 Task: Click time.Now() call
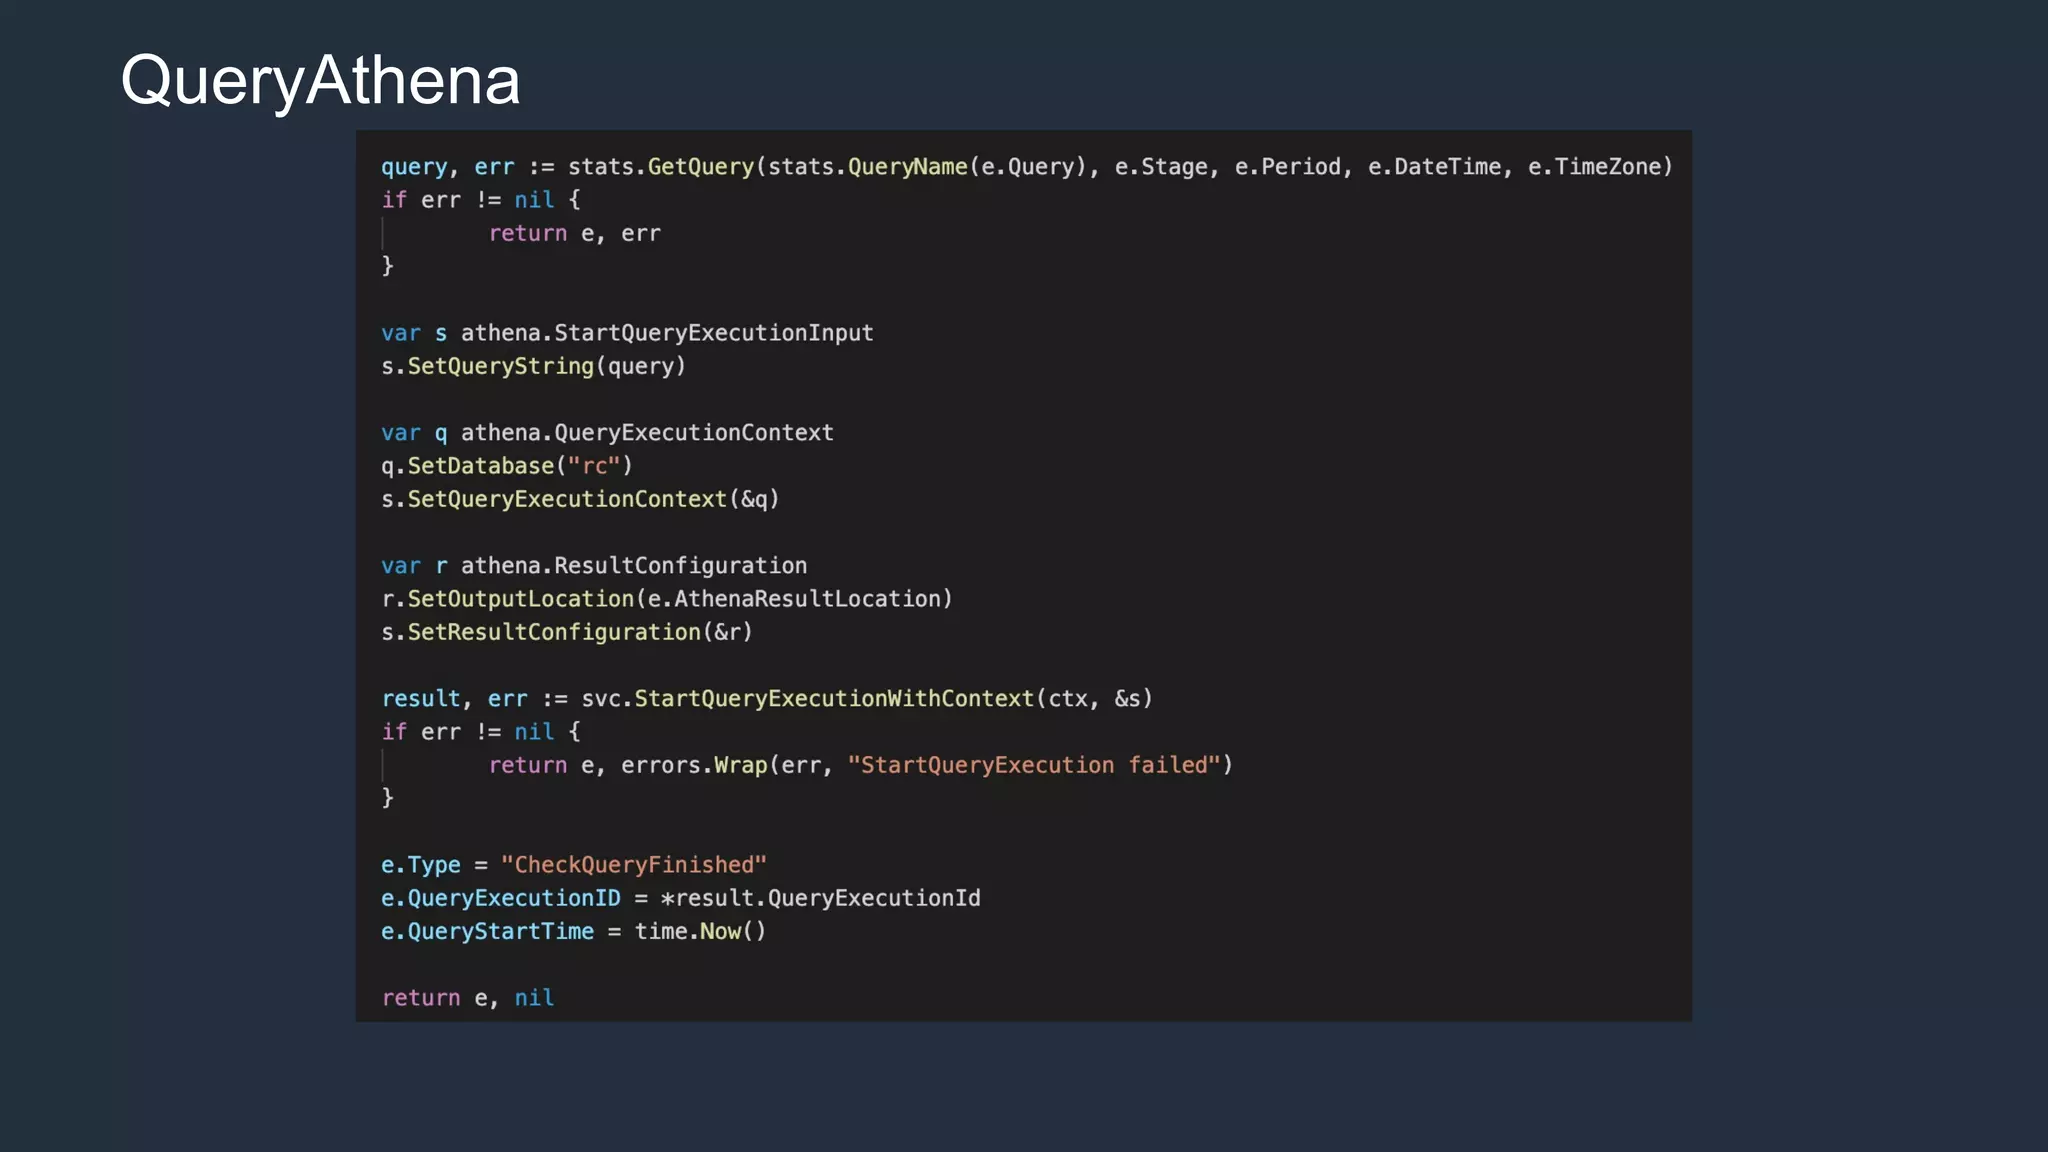(x=700, y=932)
